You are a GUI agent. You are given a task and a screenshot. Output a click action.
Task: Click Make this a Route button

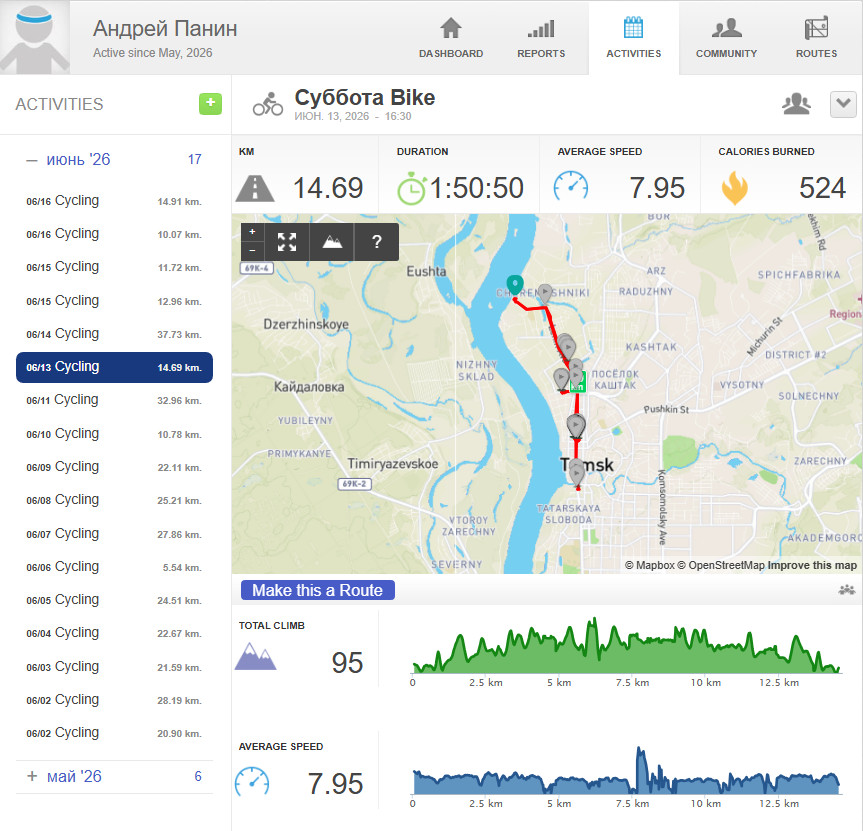(318, 590)
